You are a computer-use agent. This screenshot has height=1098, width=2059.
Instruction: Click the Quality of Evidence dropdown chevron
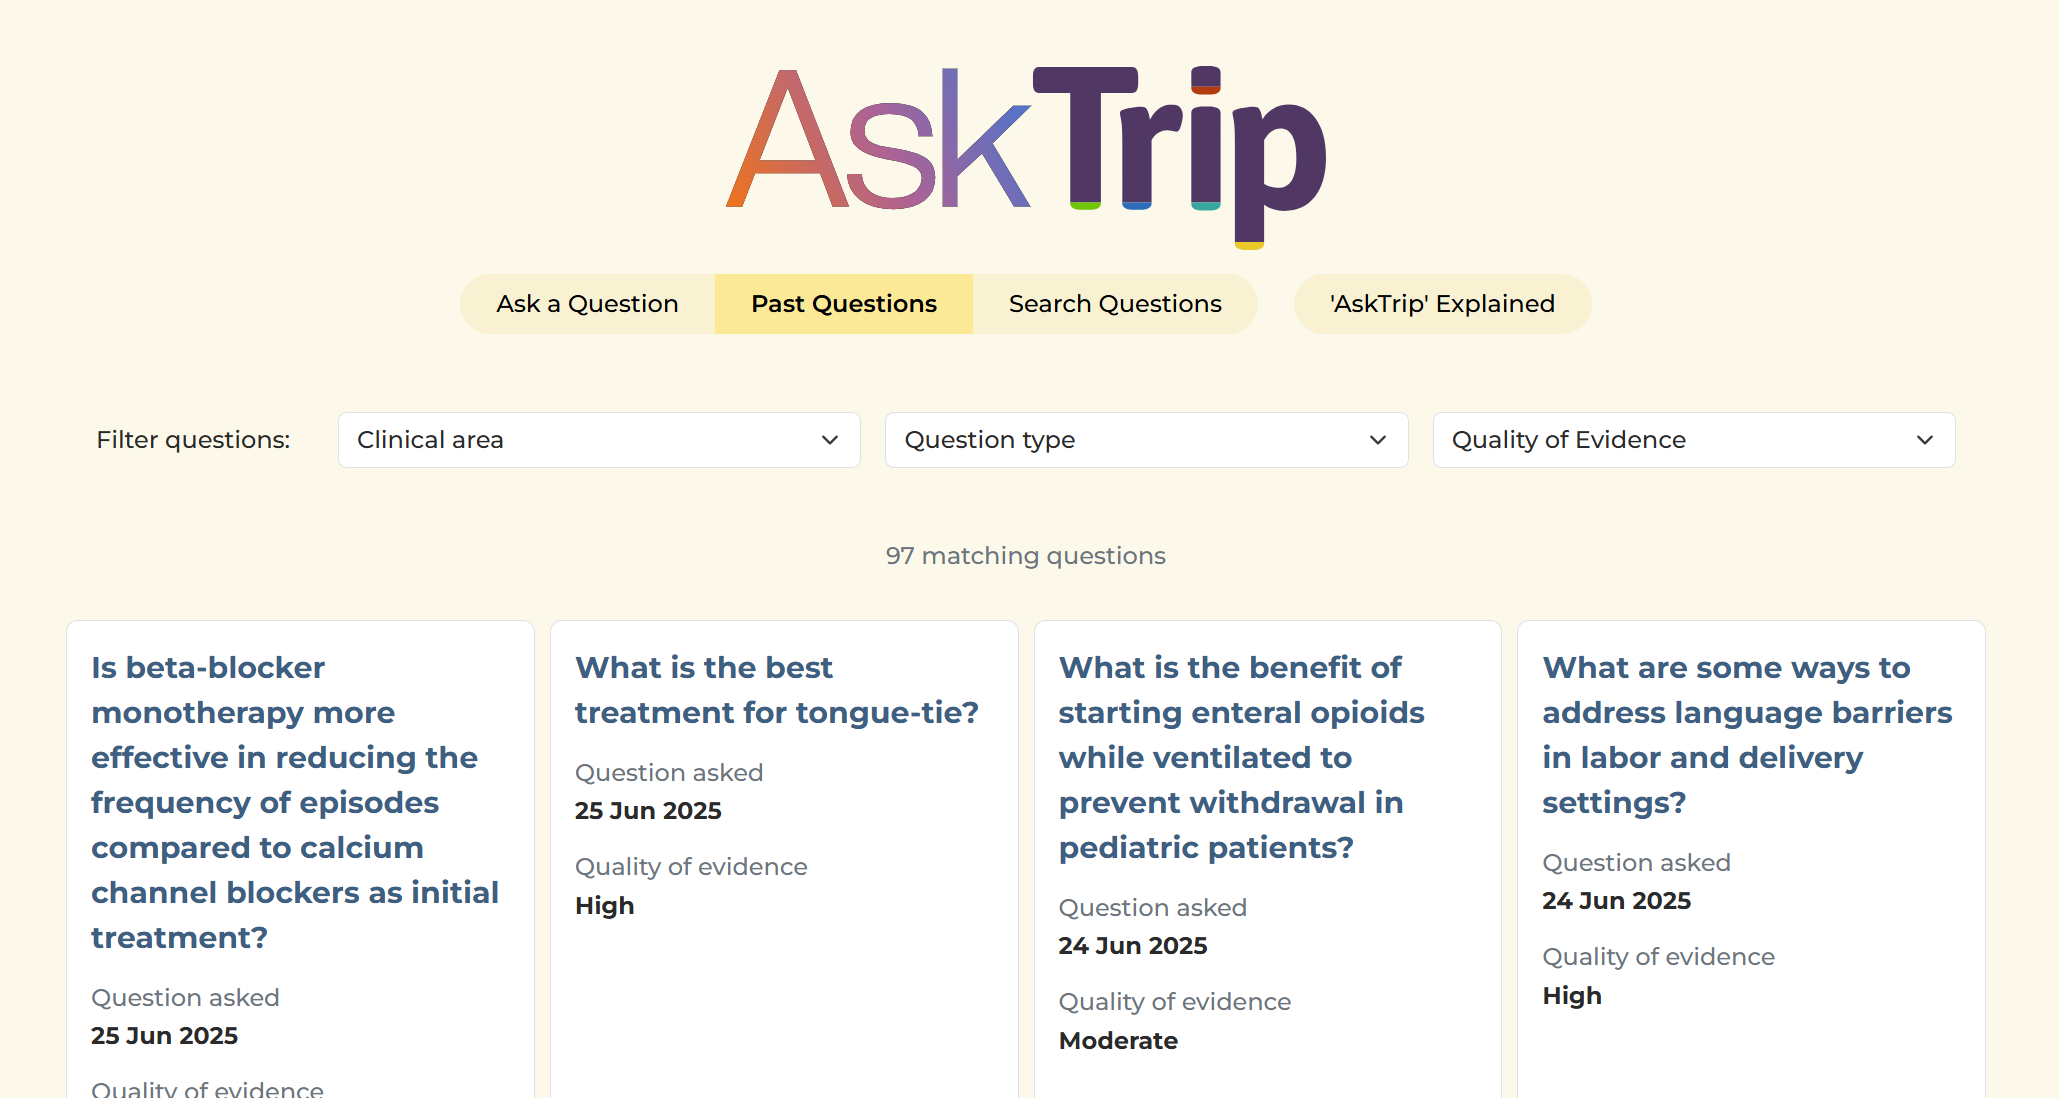coord(1925,440)
